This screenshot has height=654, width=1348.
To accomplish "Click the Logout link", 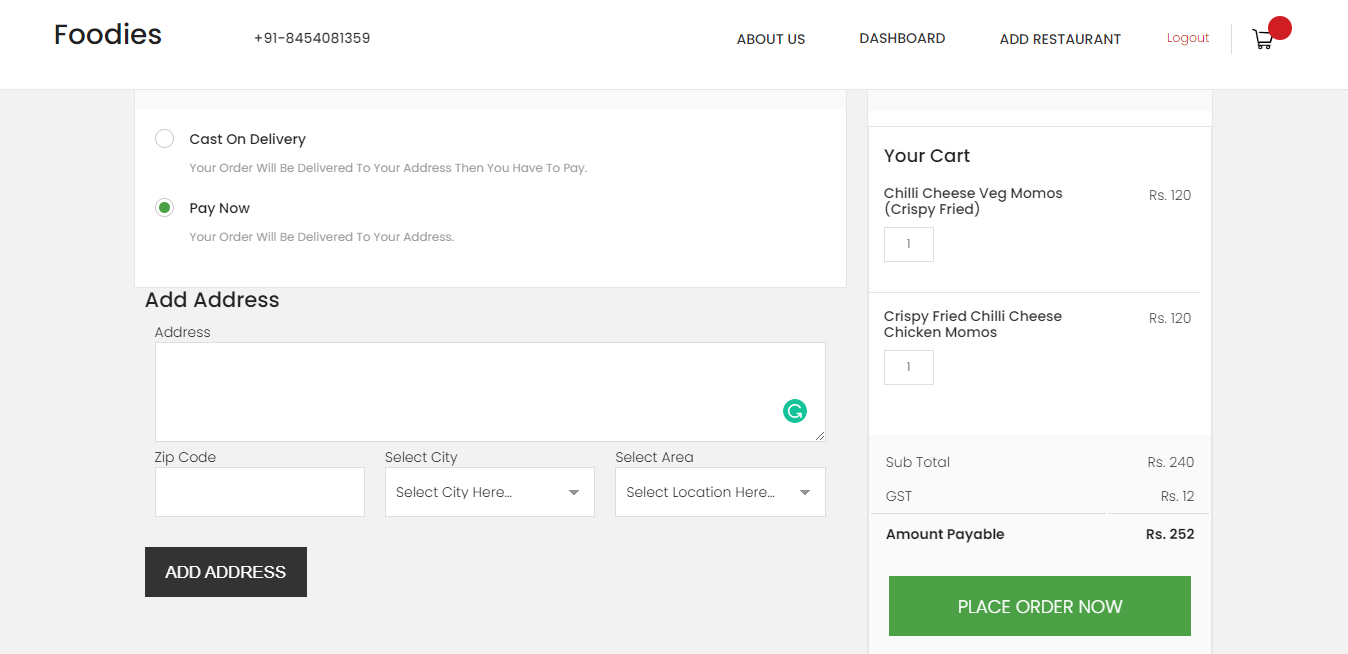I will [x=1188, y=38].
